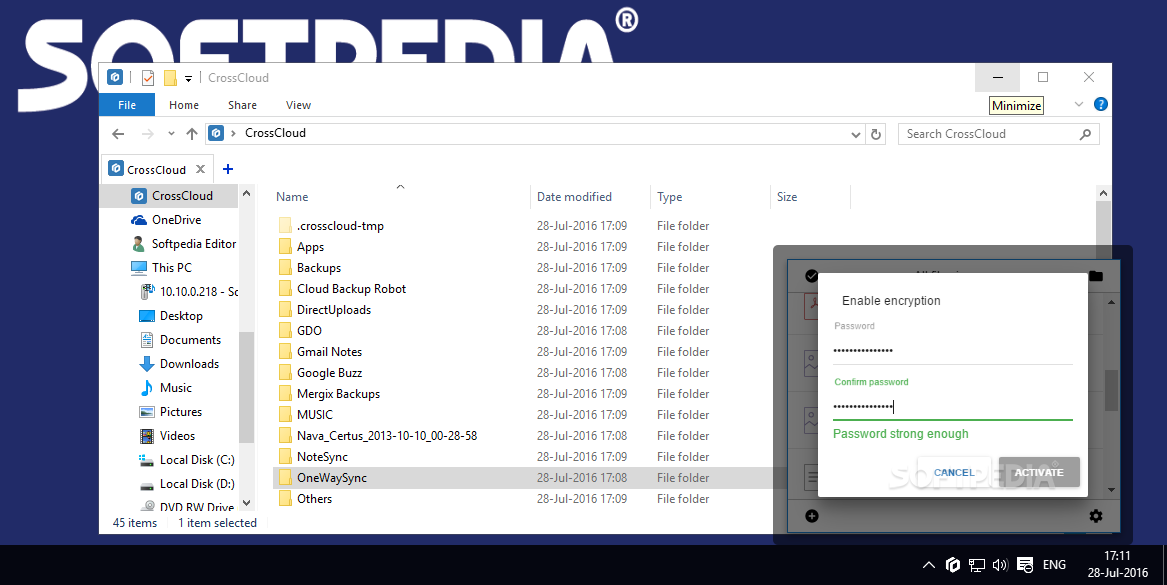Select the CrossCloud folder tab
Image resolution: width=1167 pixels, height=585 pixels.
pyautogui.click(x=157, y=170)
